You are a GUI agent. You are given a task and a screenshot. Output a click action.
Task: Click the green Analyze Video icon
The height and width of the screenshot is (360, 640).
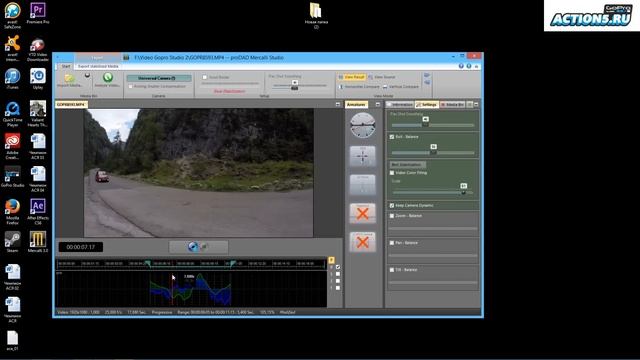pos(108,77)
